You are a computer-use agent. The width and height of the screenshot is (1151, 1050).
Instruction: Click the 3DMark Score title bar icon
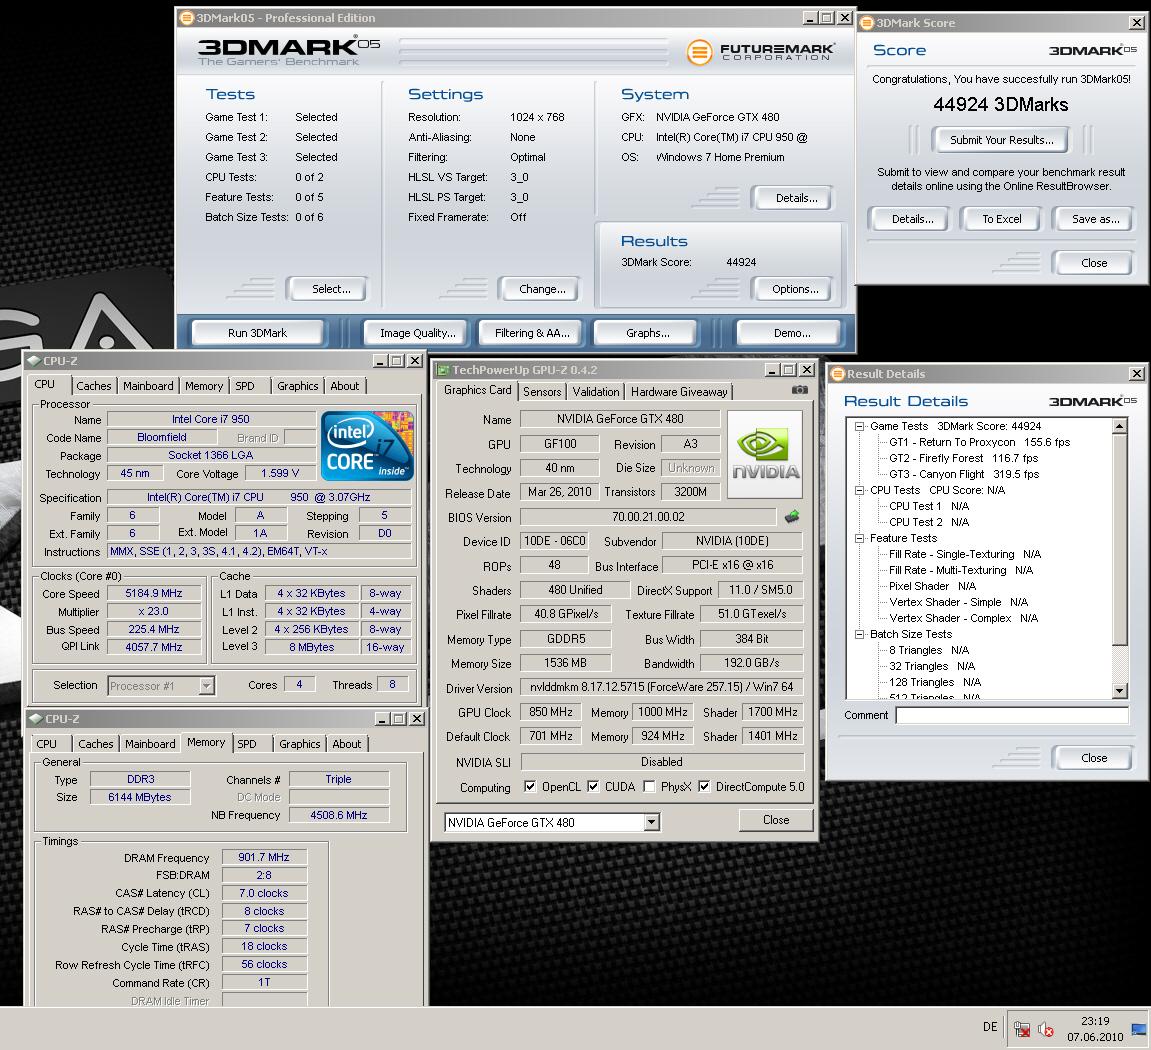867,23
